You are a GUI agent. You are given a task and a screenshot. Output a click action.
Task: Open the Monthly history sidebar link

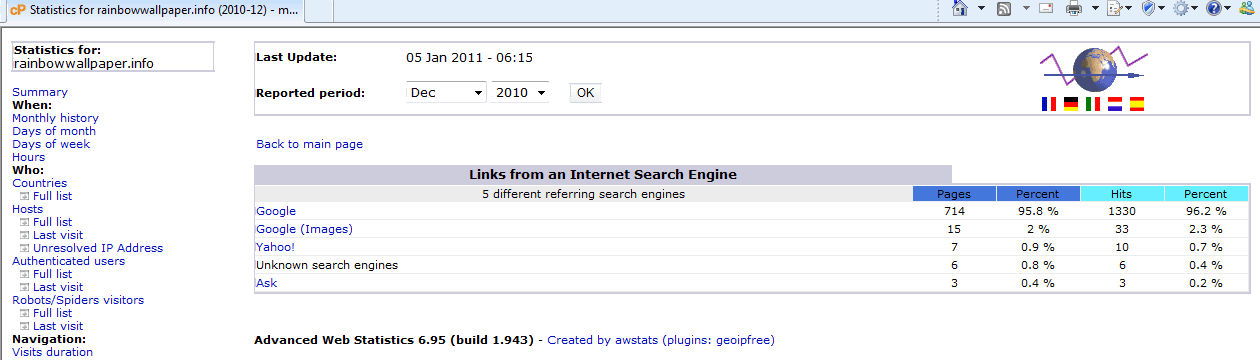tap(55, 118)
